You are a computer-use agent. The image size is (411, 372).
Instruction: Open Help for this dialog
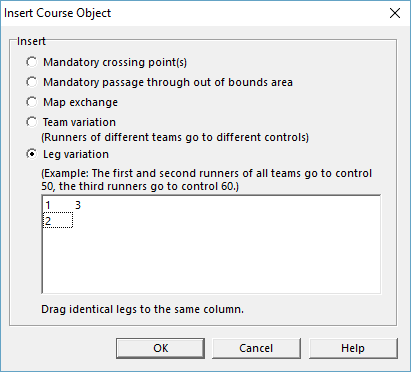353,348
